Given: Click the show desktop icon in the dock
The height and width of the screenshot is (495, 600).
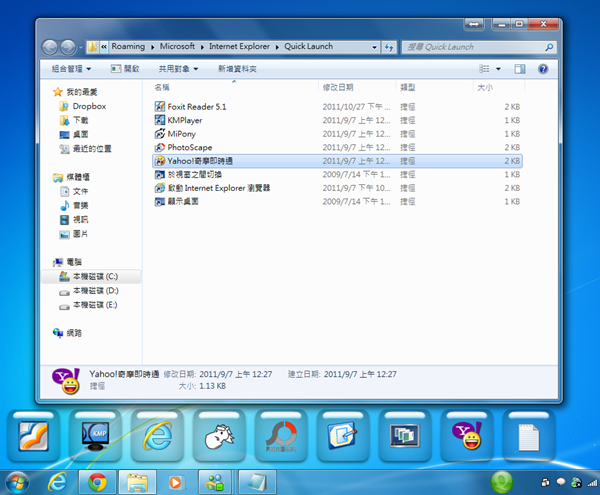Looking at the screenshot, I should 342,436.
